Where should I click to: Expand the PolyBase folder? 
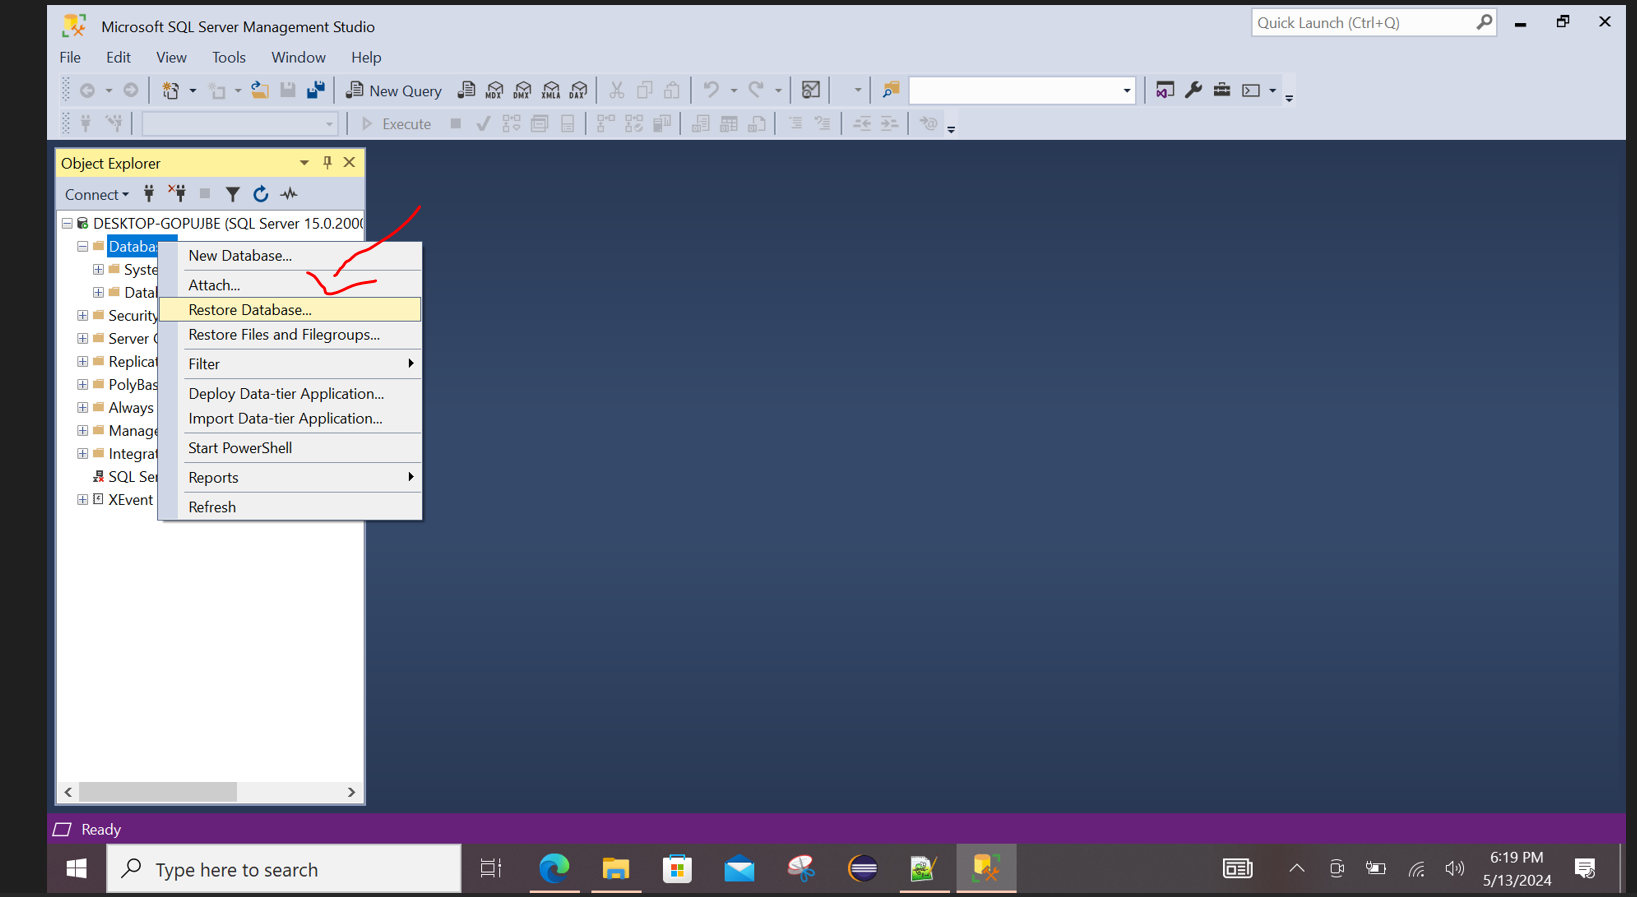point(83,384)
